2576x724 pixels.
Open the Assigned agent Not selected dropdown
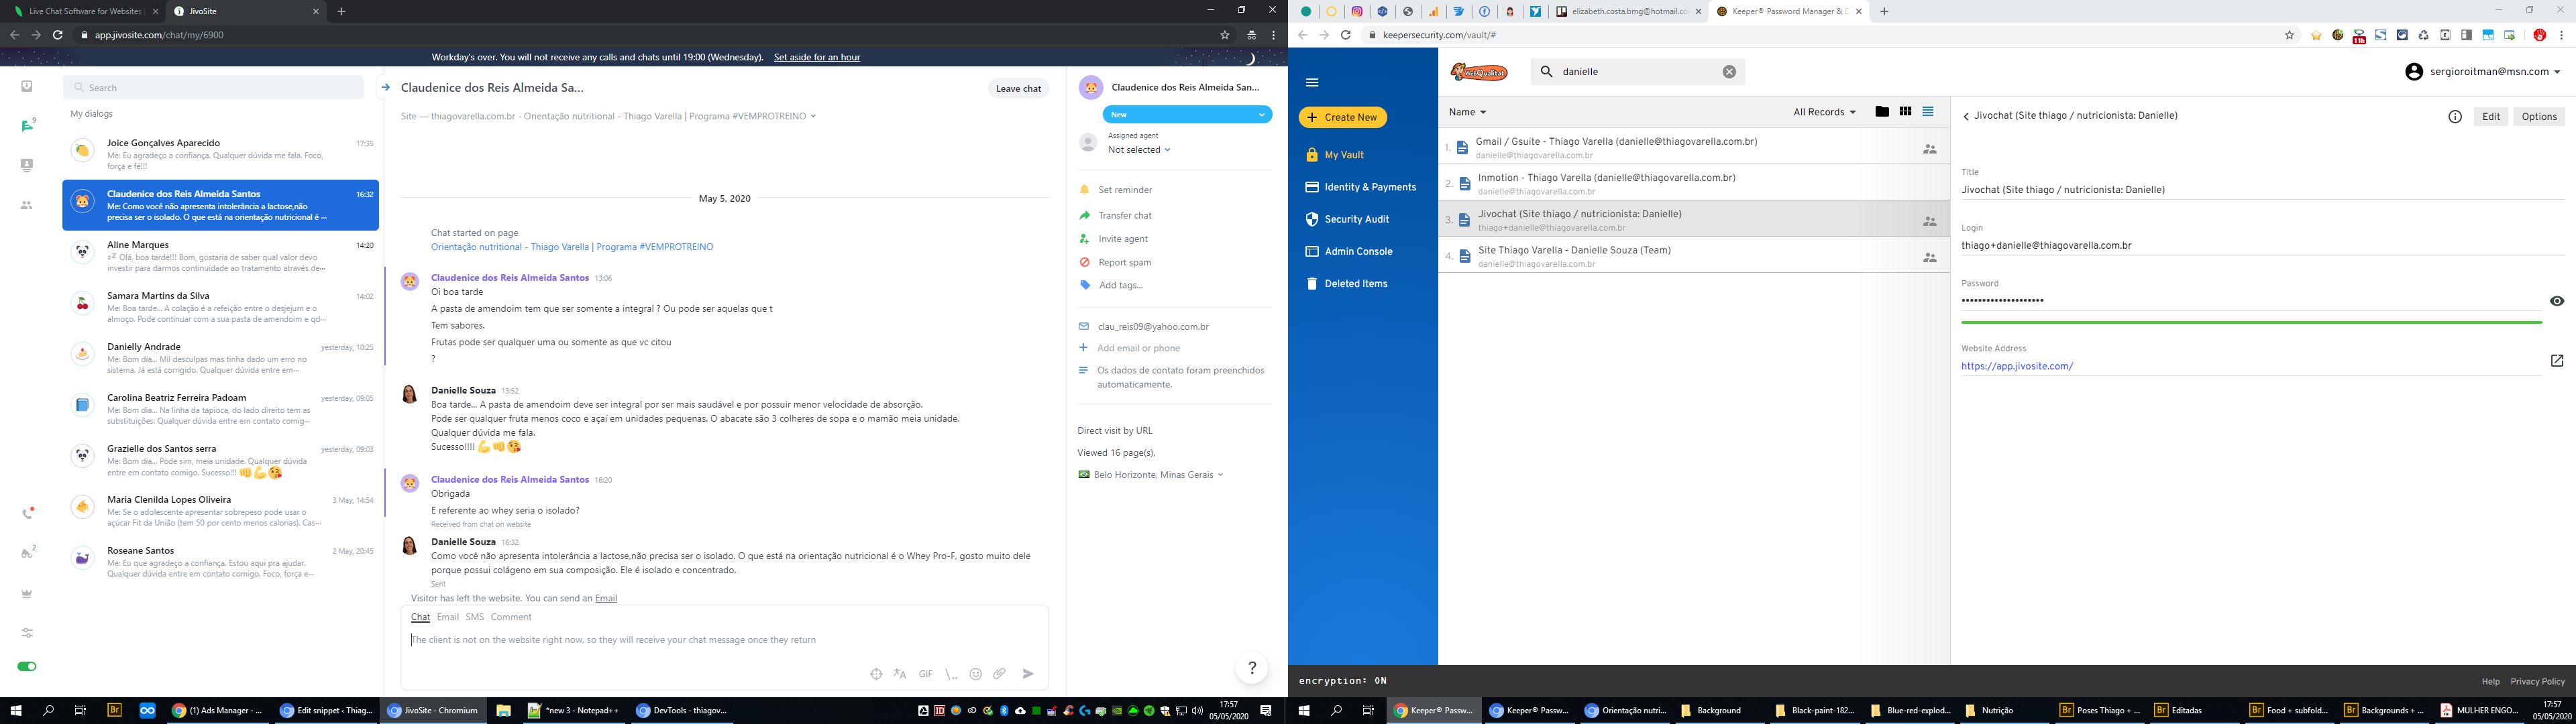1138,150
